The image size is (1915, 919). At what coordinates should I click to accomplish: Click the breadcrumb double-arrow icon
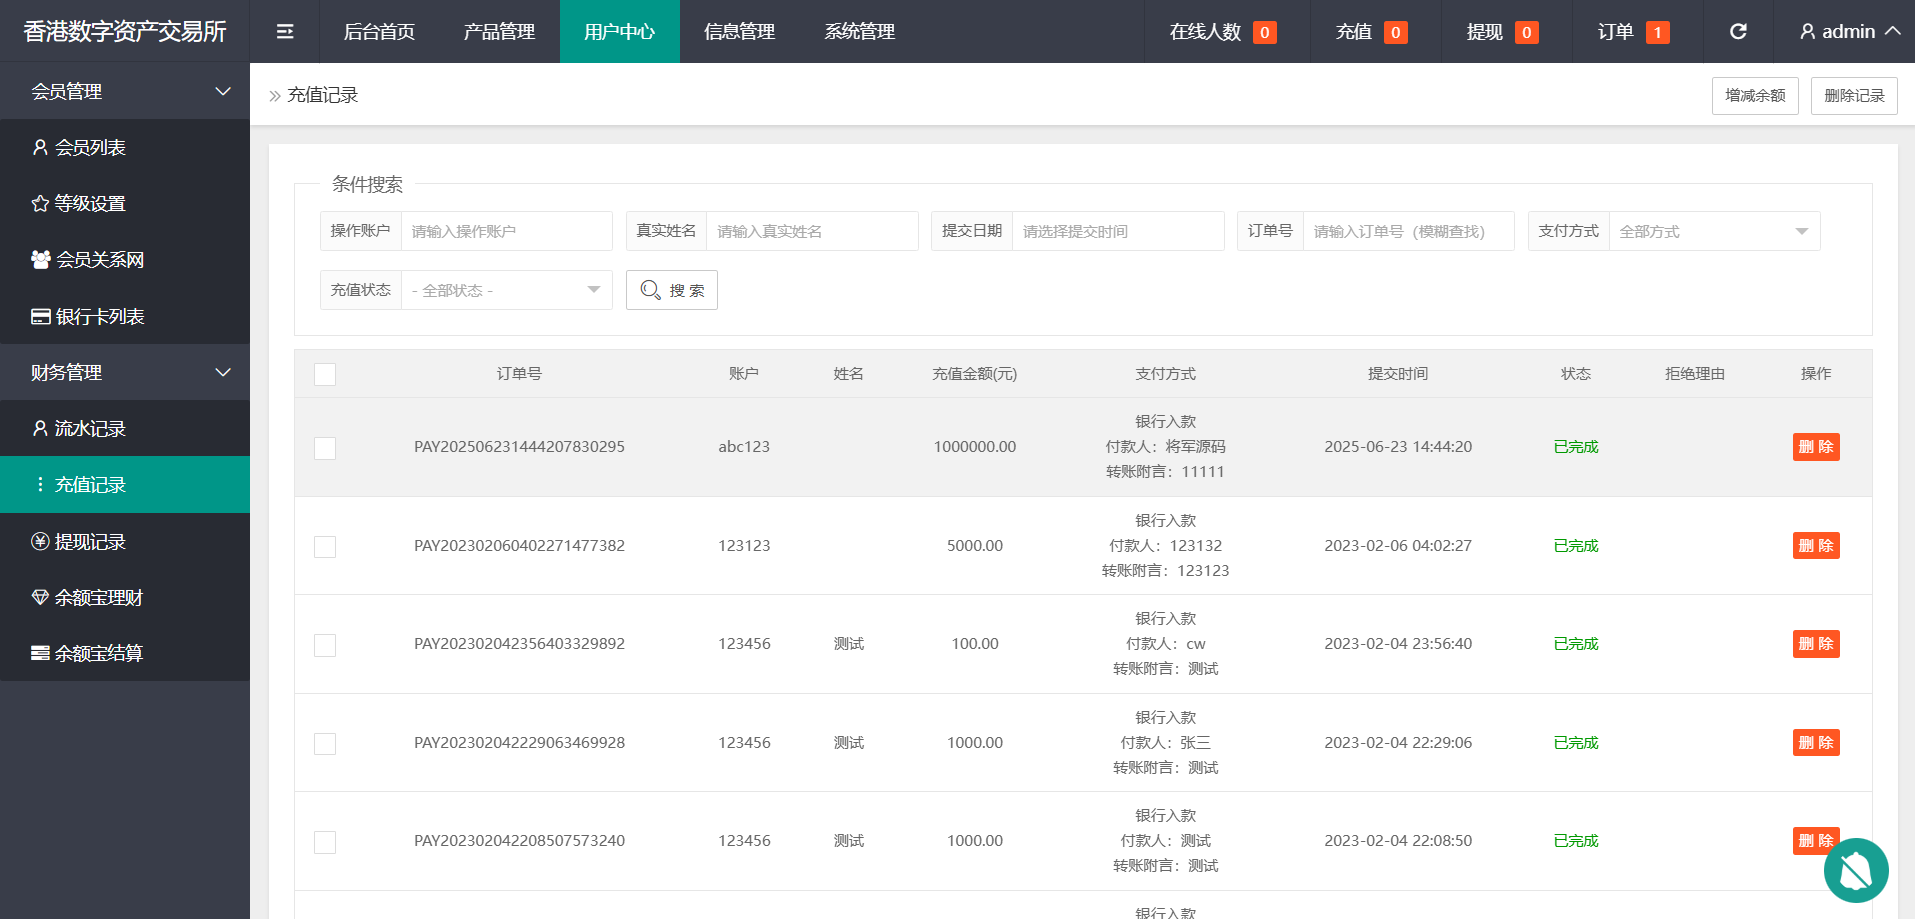[275, 96]
